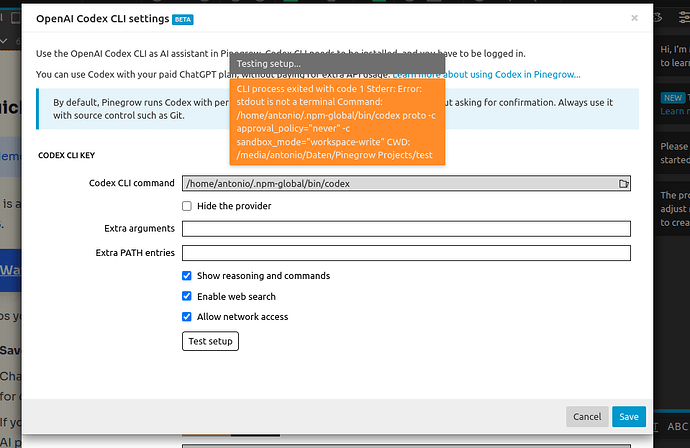The image size is (690, 448).
Task: Close the OpenAI Codex CLI settings dialog
Action: coord(634,18)
